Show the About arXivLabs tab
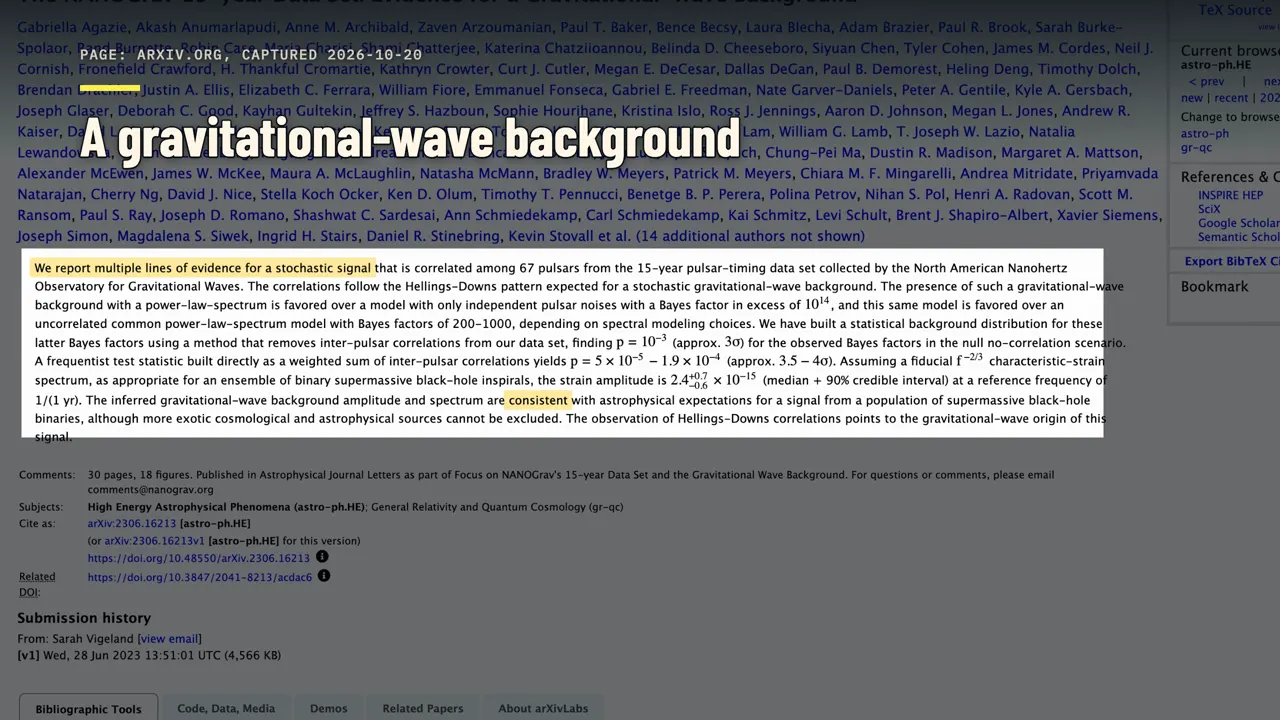 click(x=543, y=708)
